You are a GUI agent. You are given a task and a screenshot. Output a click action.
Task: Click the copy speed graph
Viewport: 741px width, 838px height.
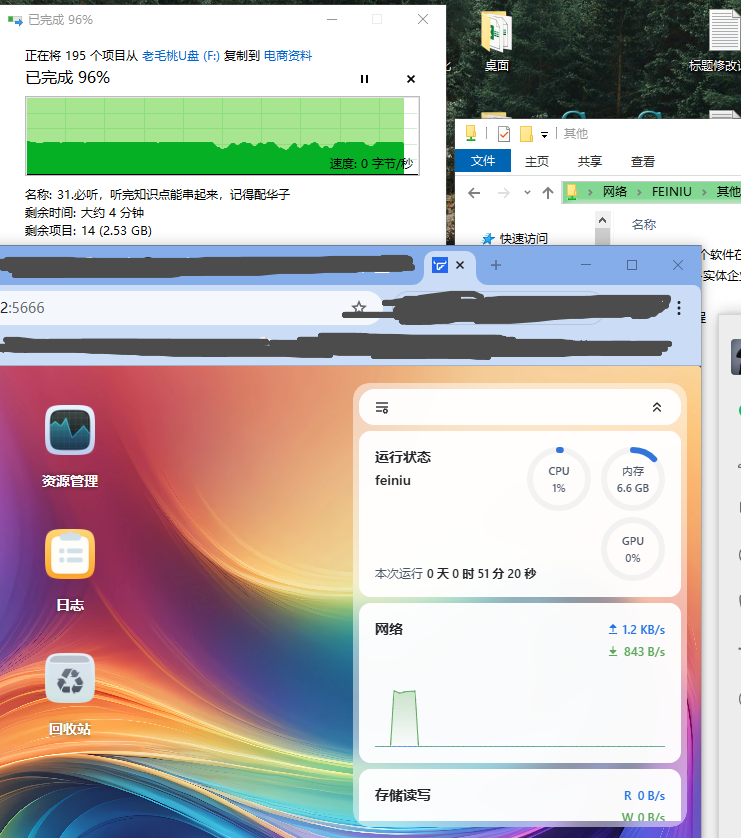(x=222, y=136)
